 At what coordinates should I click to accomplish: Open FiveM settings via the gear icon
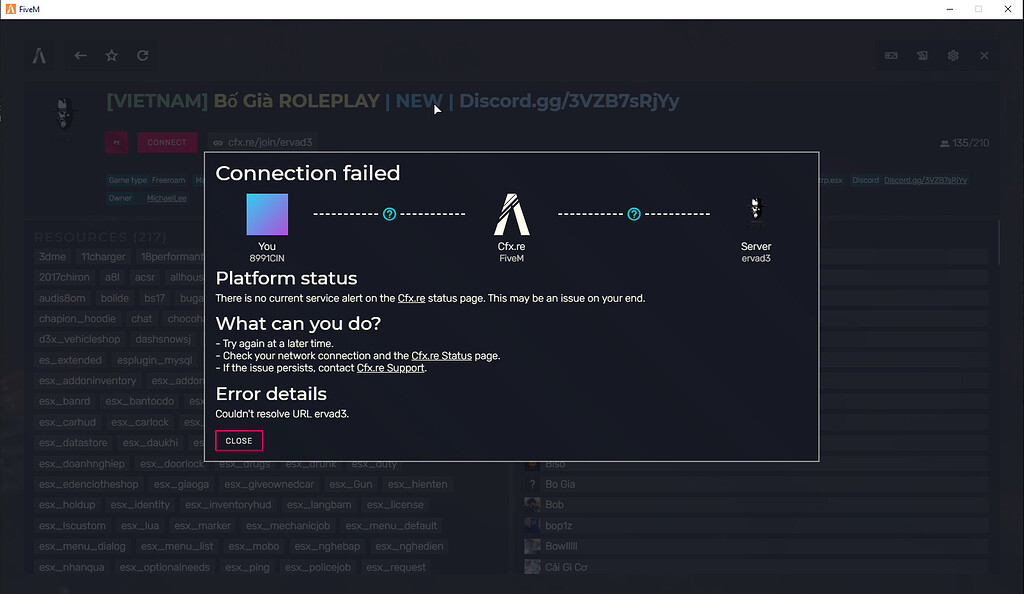coord(952,56)
